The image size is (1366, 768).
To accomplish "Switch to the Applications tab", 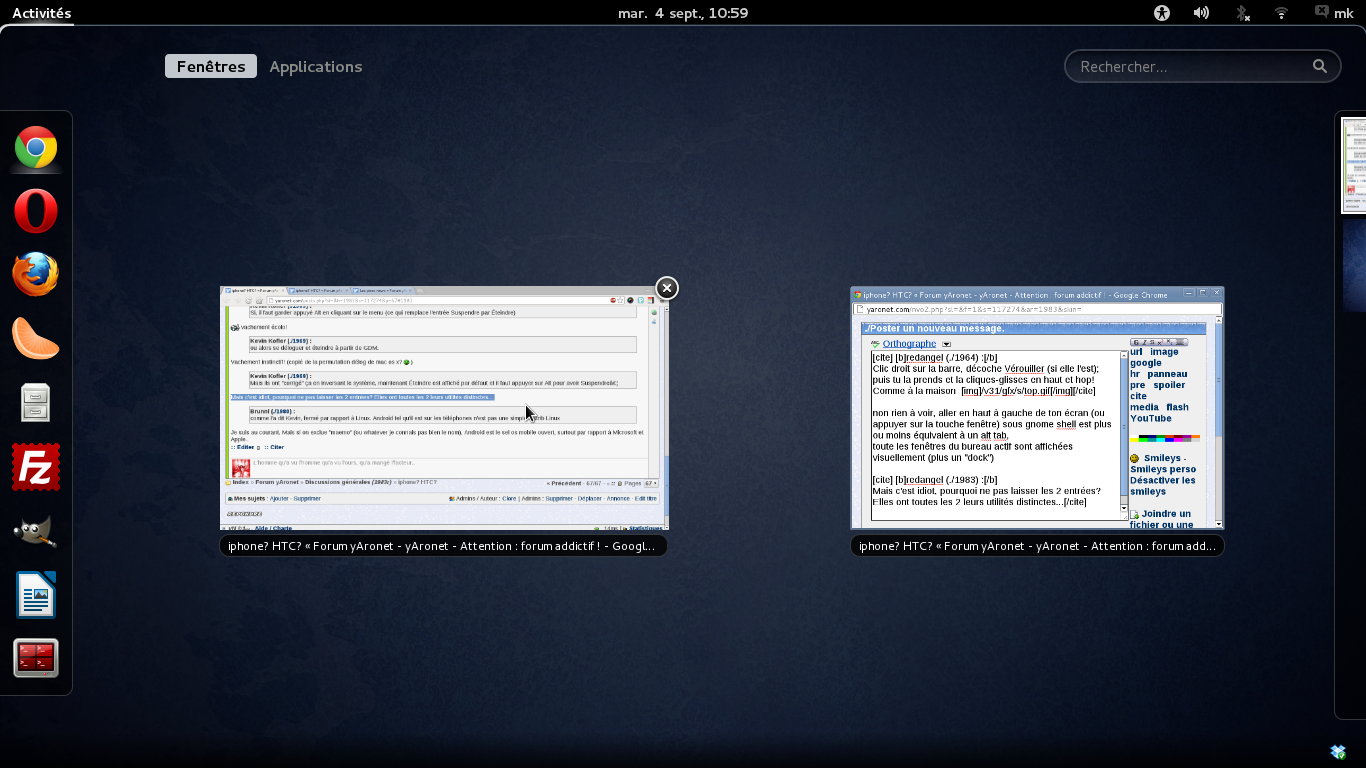I will 316,66.
